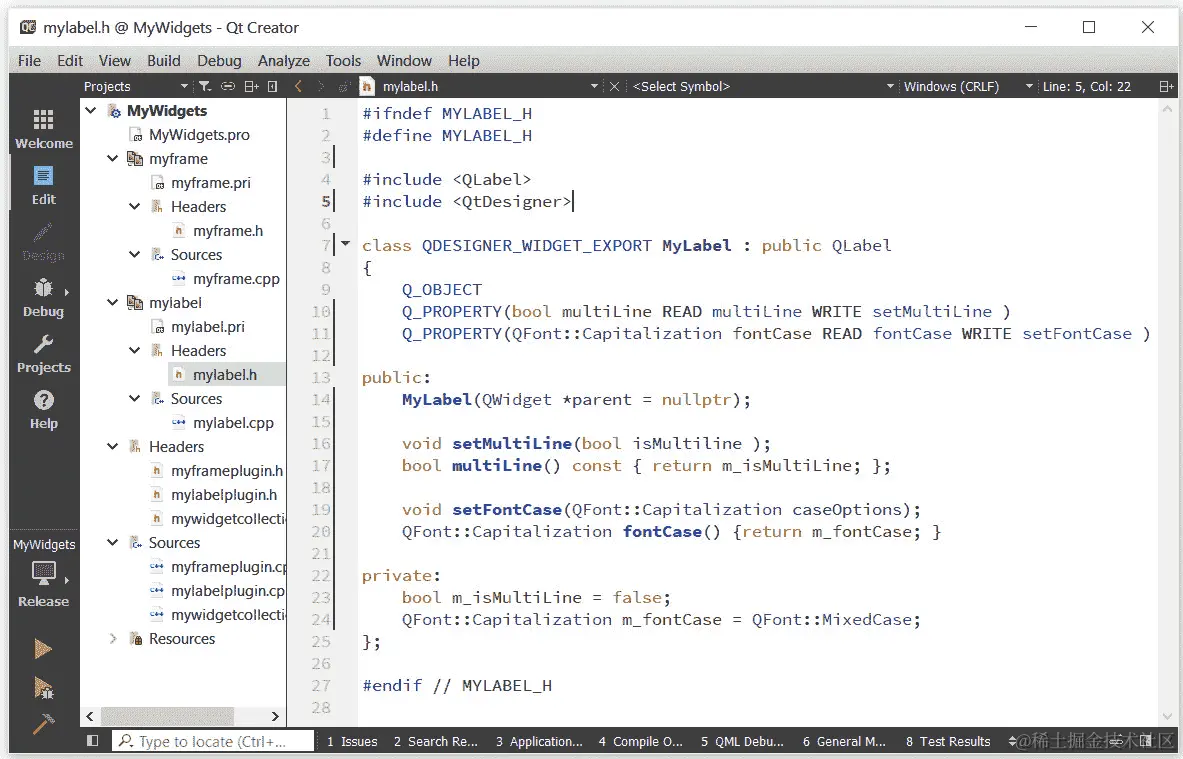
Task: Open the Window menu
Action: [404, 60]
